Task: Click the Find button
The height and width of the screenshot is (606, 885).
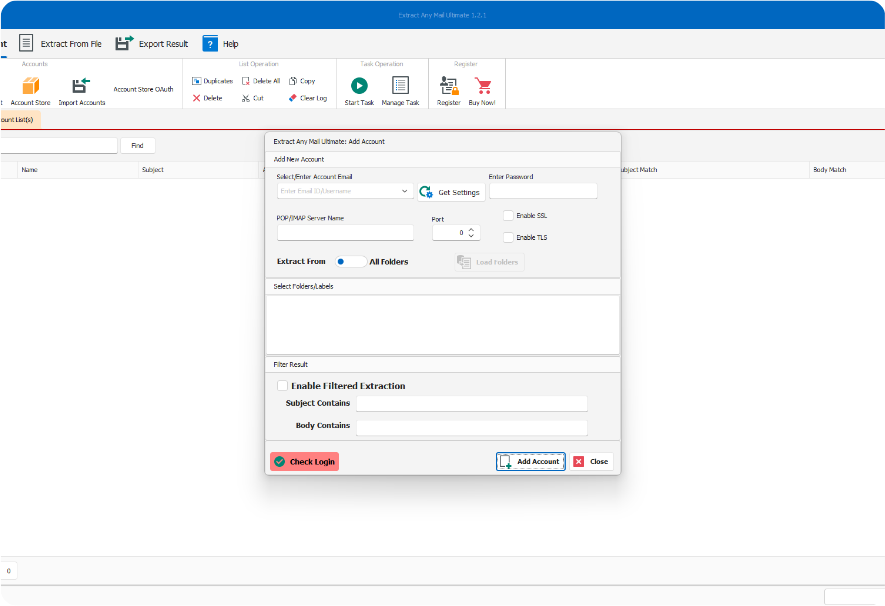Action: tap(138, 146)
